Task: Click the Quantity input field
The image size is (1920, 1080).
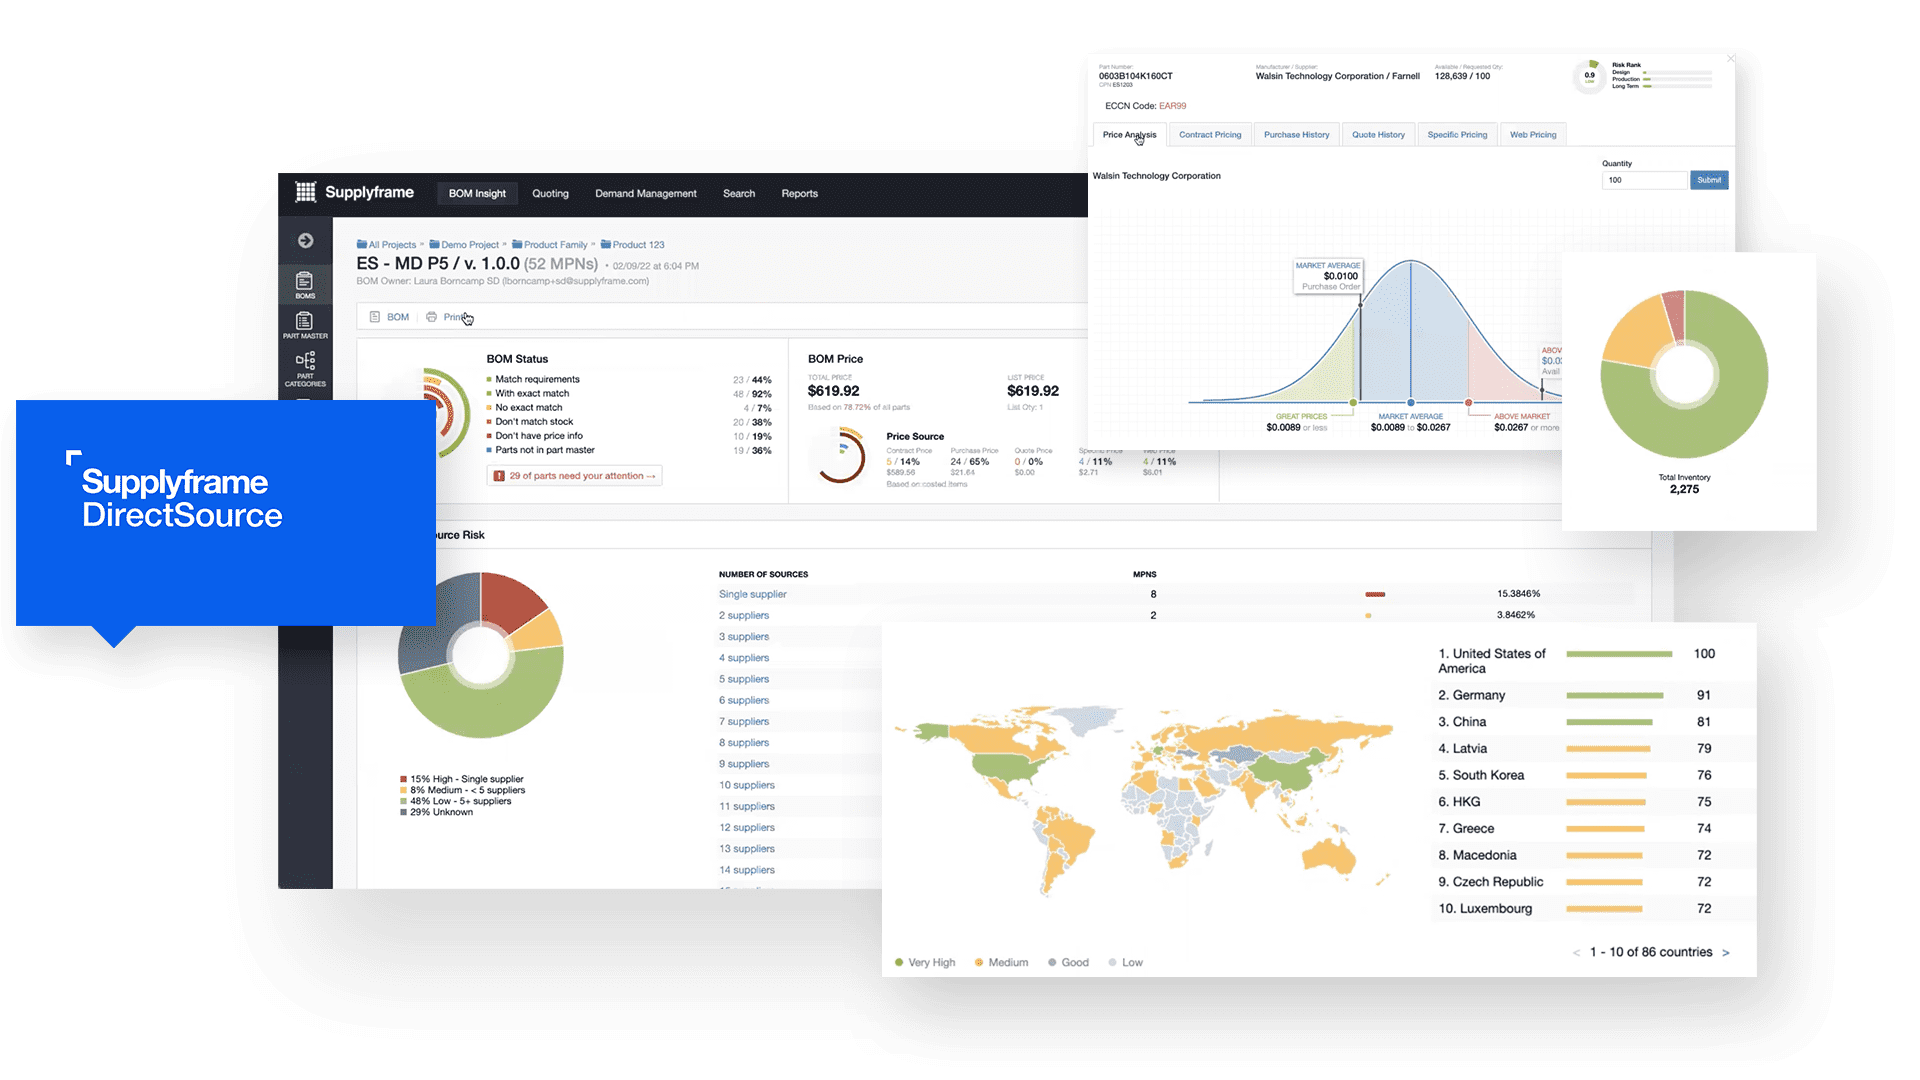Action: (1644, 180)
